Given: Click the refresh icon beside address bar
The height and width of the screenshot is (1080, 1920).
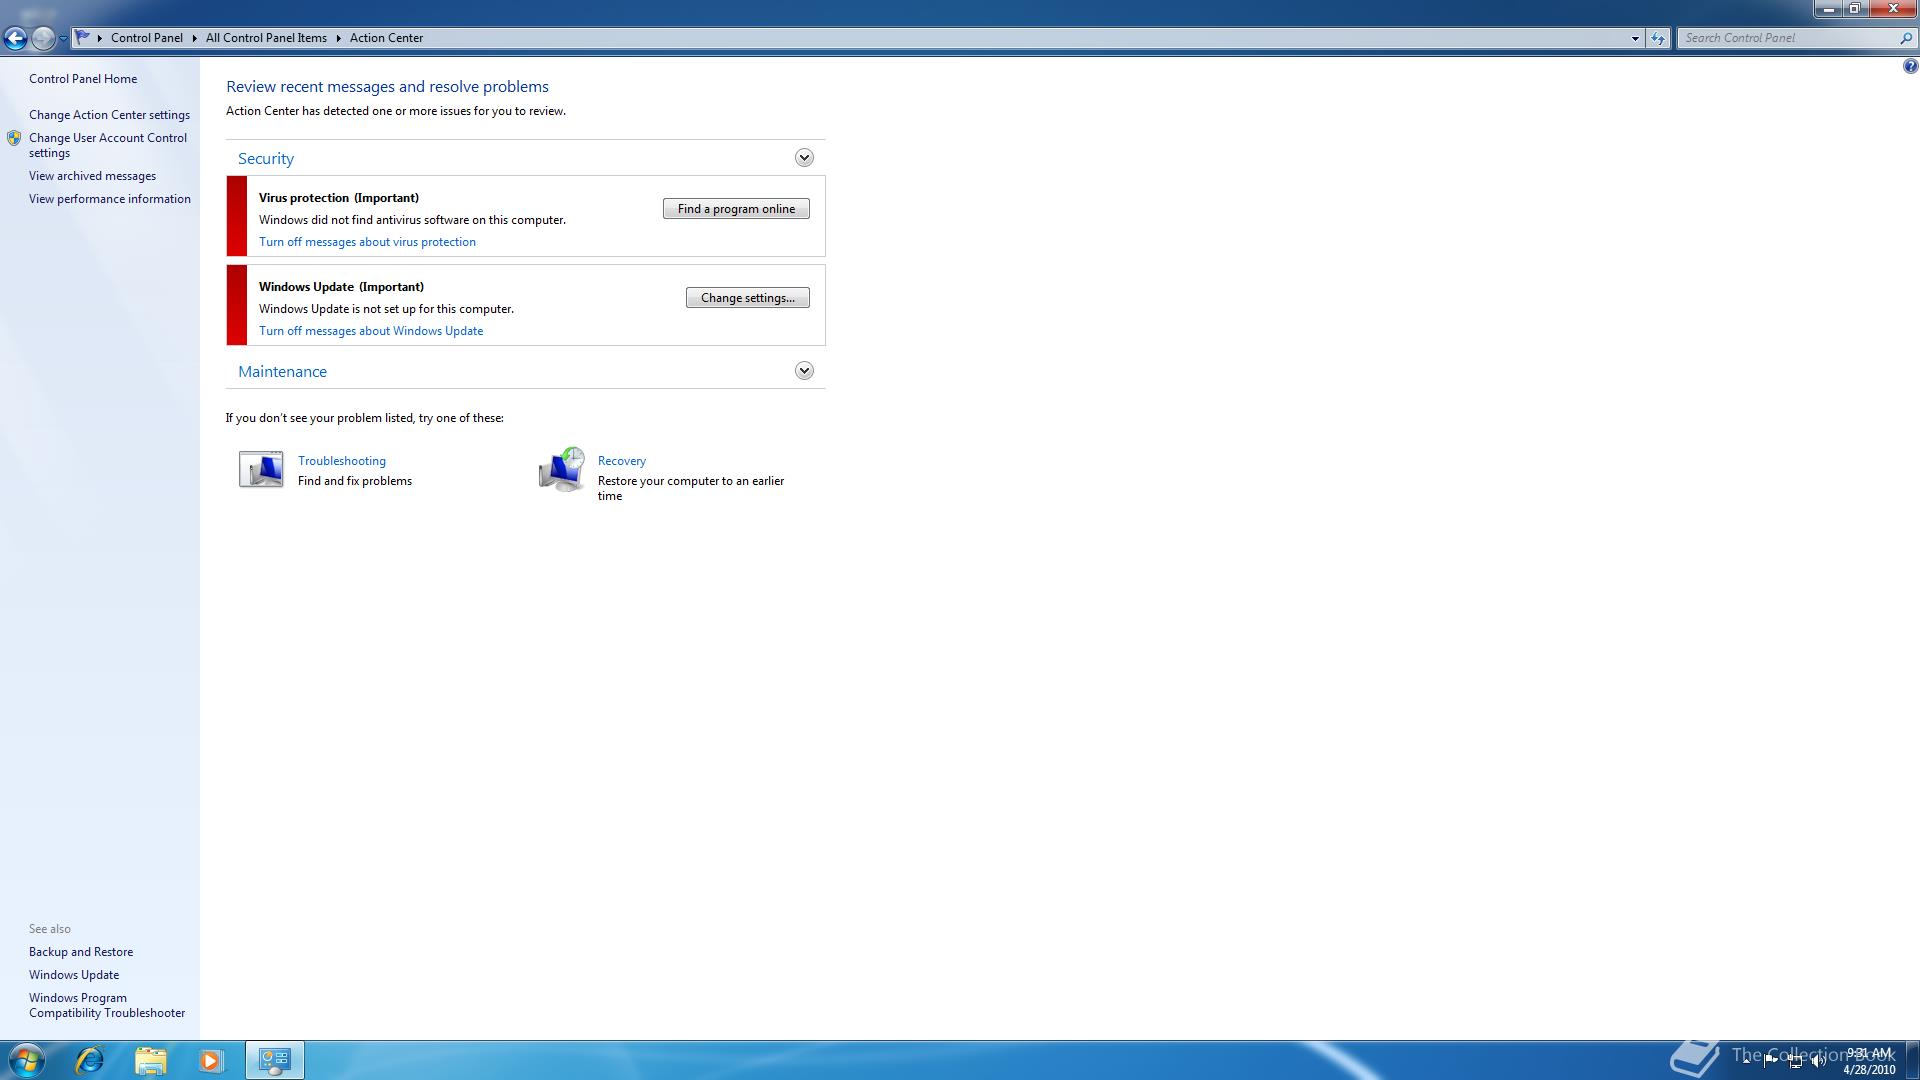Looking at the screenshot, I should (x=1658, y=38).
